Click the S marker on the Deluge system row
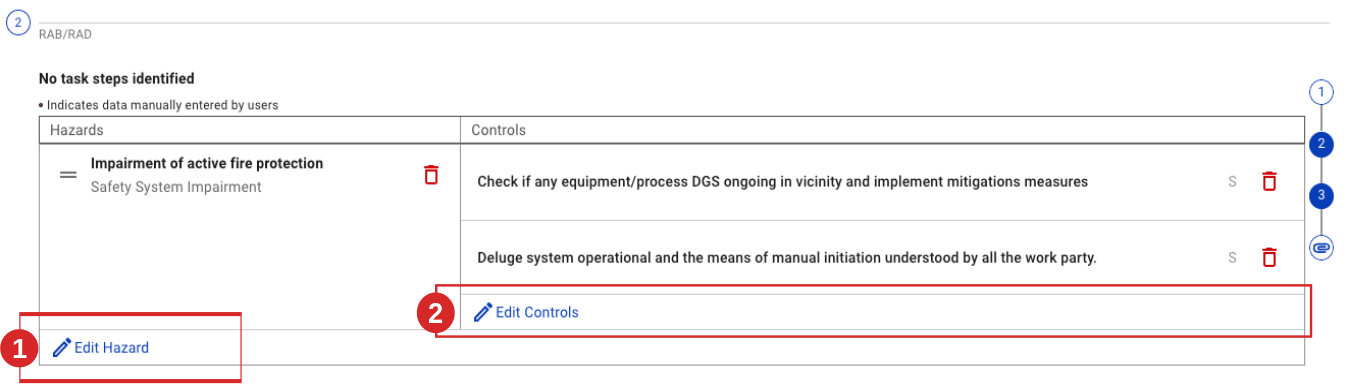The width and height of the screenshot is (1347, 389). tap(1232, 258)
